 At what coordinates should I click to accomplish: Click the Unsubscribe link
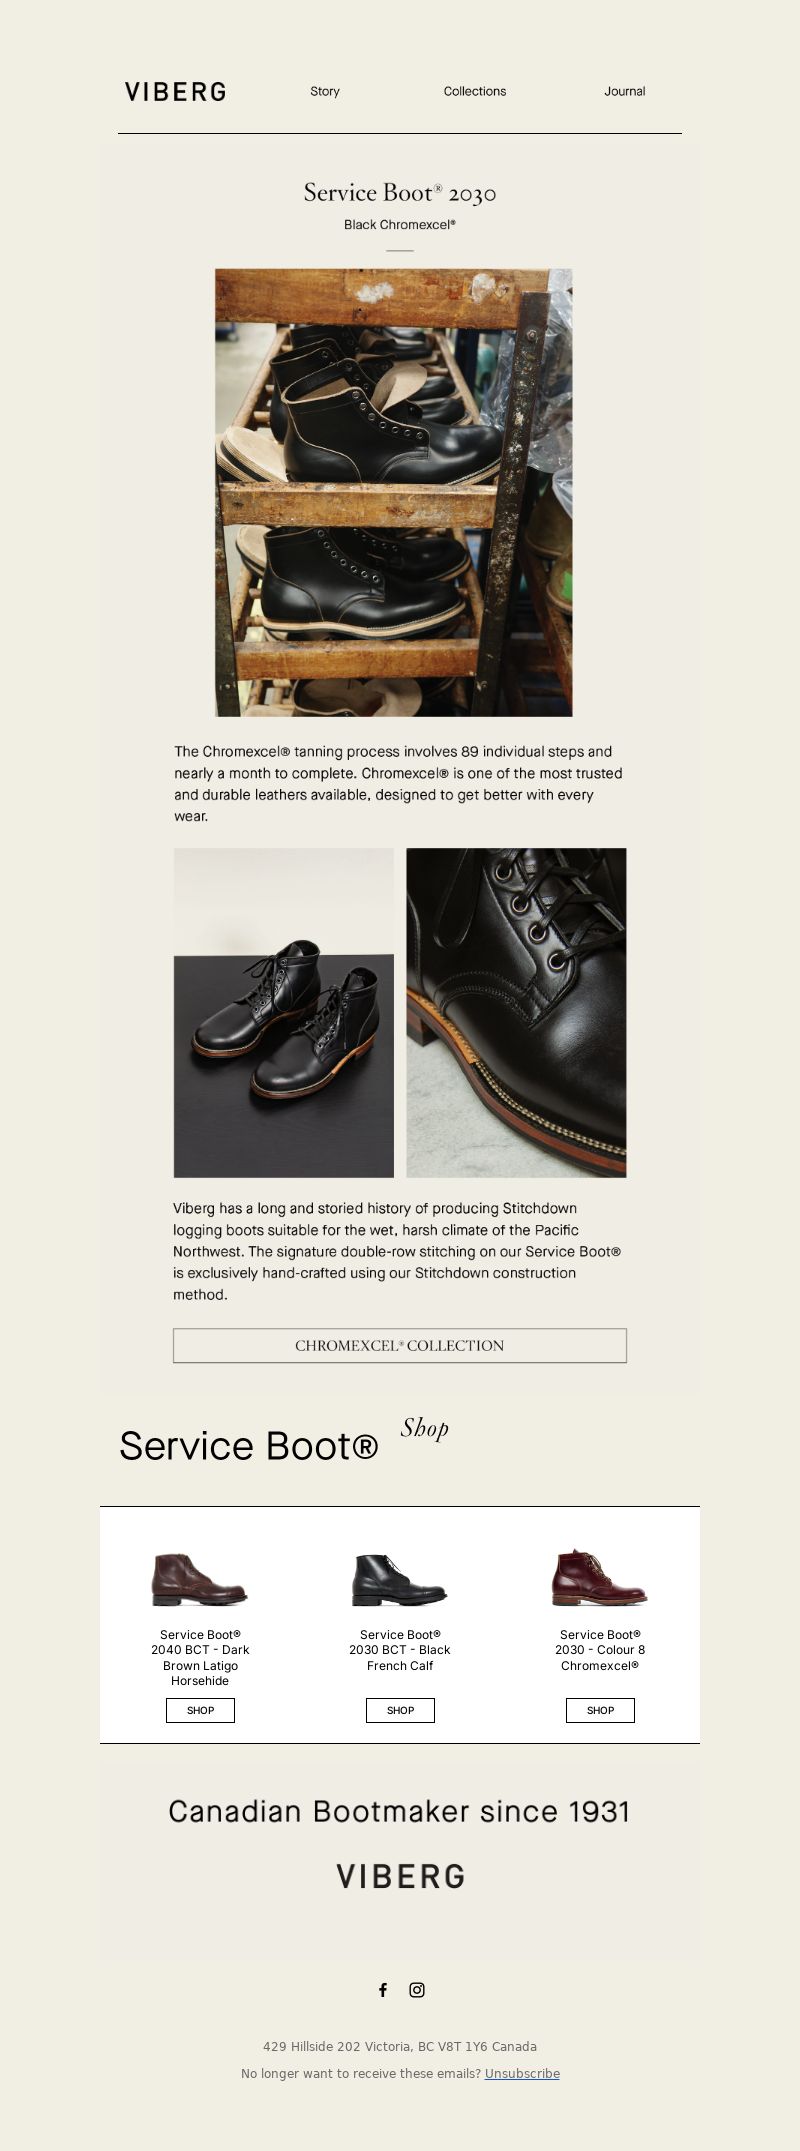[522, 2073]
